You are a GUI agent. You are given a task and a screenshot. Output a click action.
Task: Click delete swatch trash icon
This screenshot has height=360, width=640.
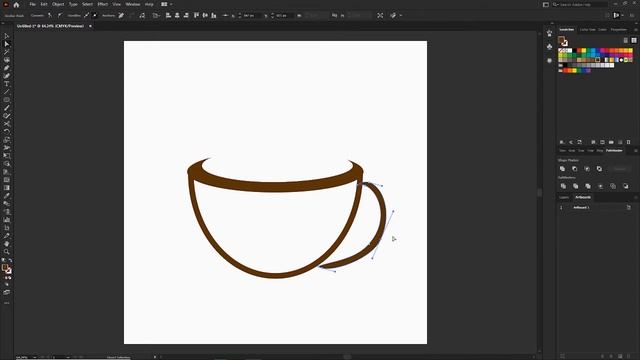coord(629,142)
